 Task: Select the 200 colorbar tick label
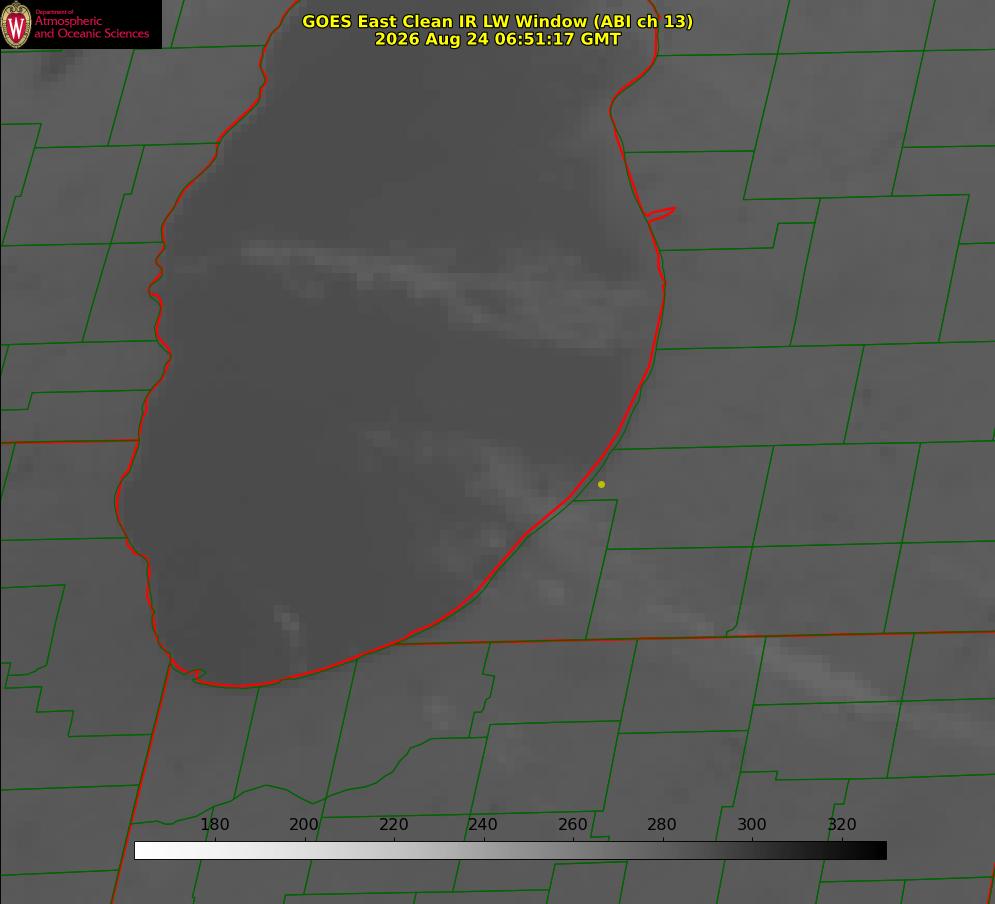[x=304, y=824]
